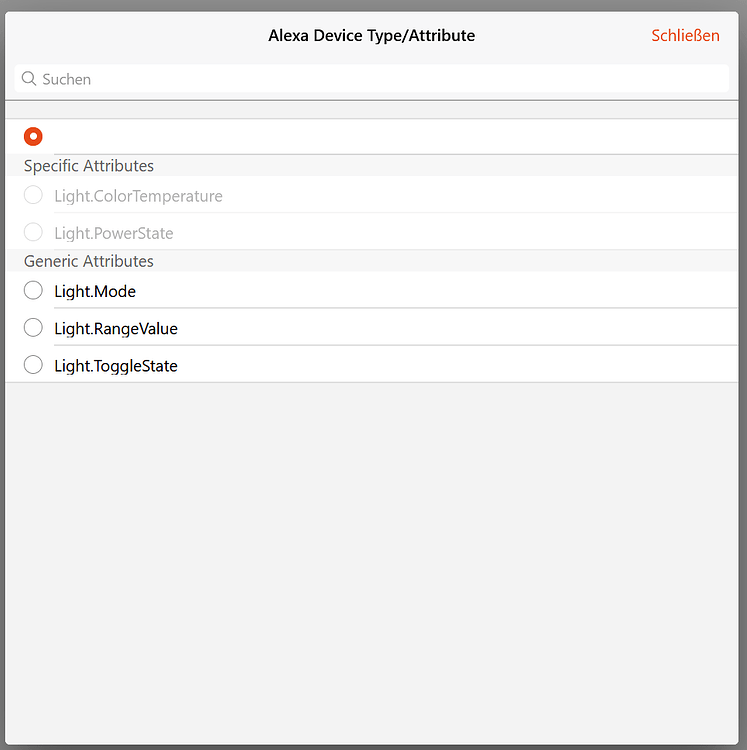
Task: Choose the Light.Mode radio button
Action: (x=33, y=290)
